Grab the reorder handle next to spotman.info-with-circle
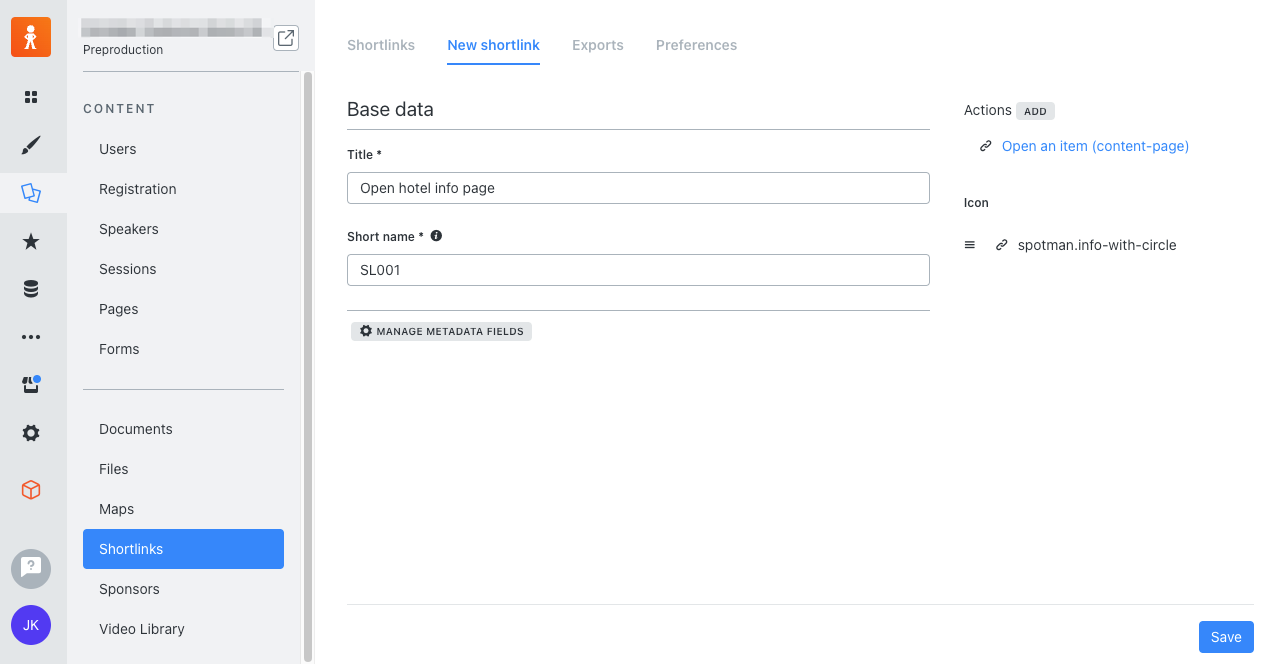The image size is (1272, 664). tap(970, 245)
